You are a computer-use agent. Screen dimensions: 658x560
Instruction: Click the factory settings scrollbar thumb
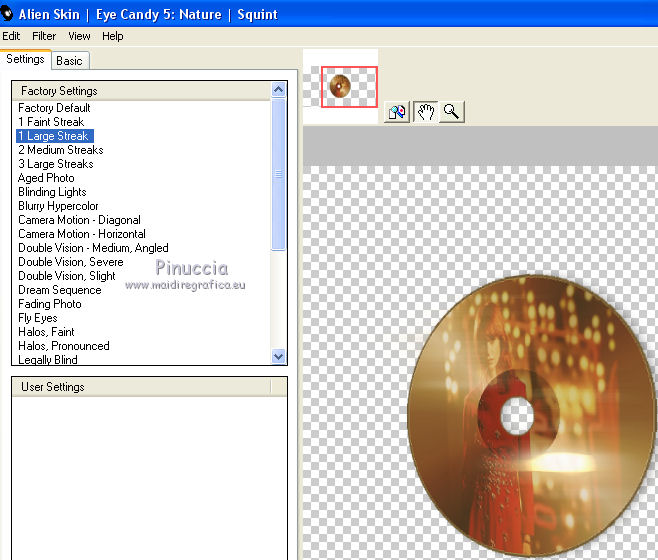pos(279,174)
